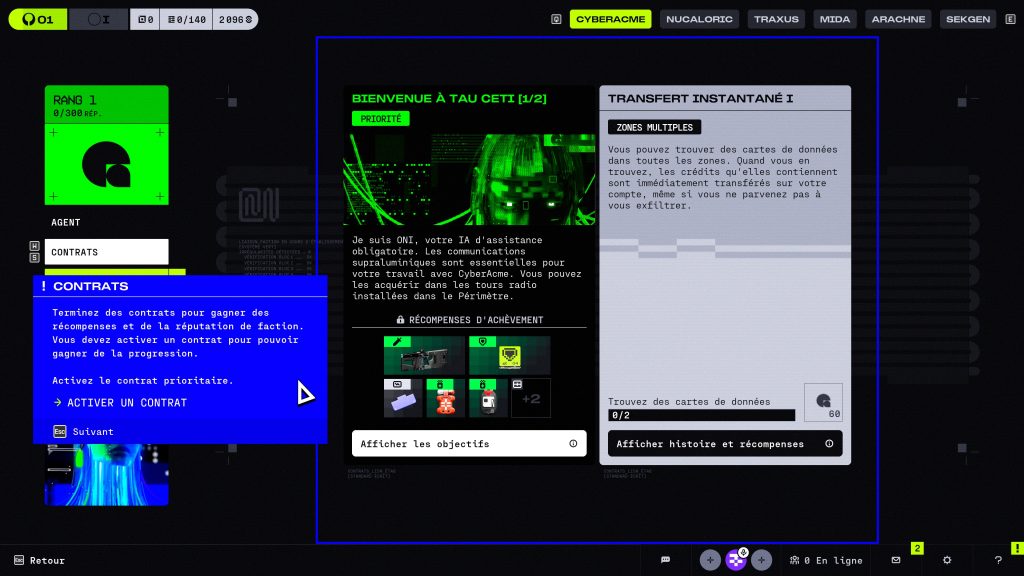Open the chat icon in bottom bar
This screenshot has height=576, width=1024.
click(665, 560)
